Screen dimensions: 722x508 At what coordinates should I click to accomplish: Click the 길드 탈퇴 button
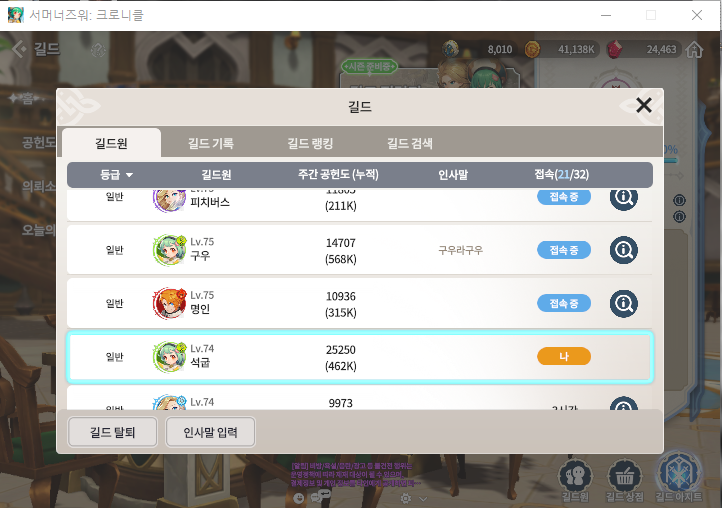112,432
